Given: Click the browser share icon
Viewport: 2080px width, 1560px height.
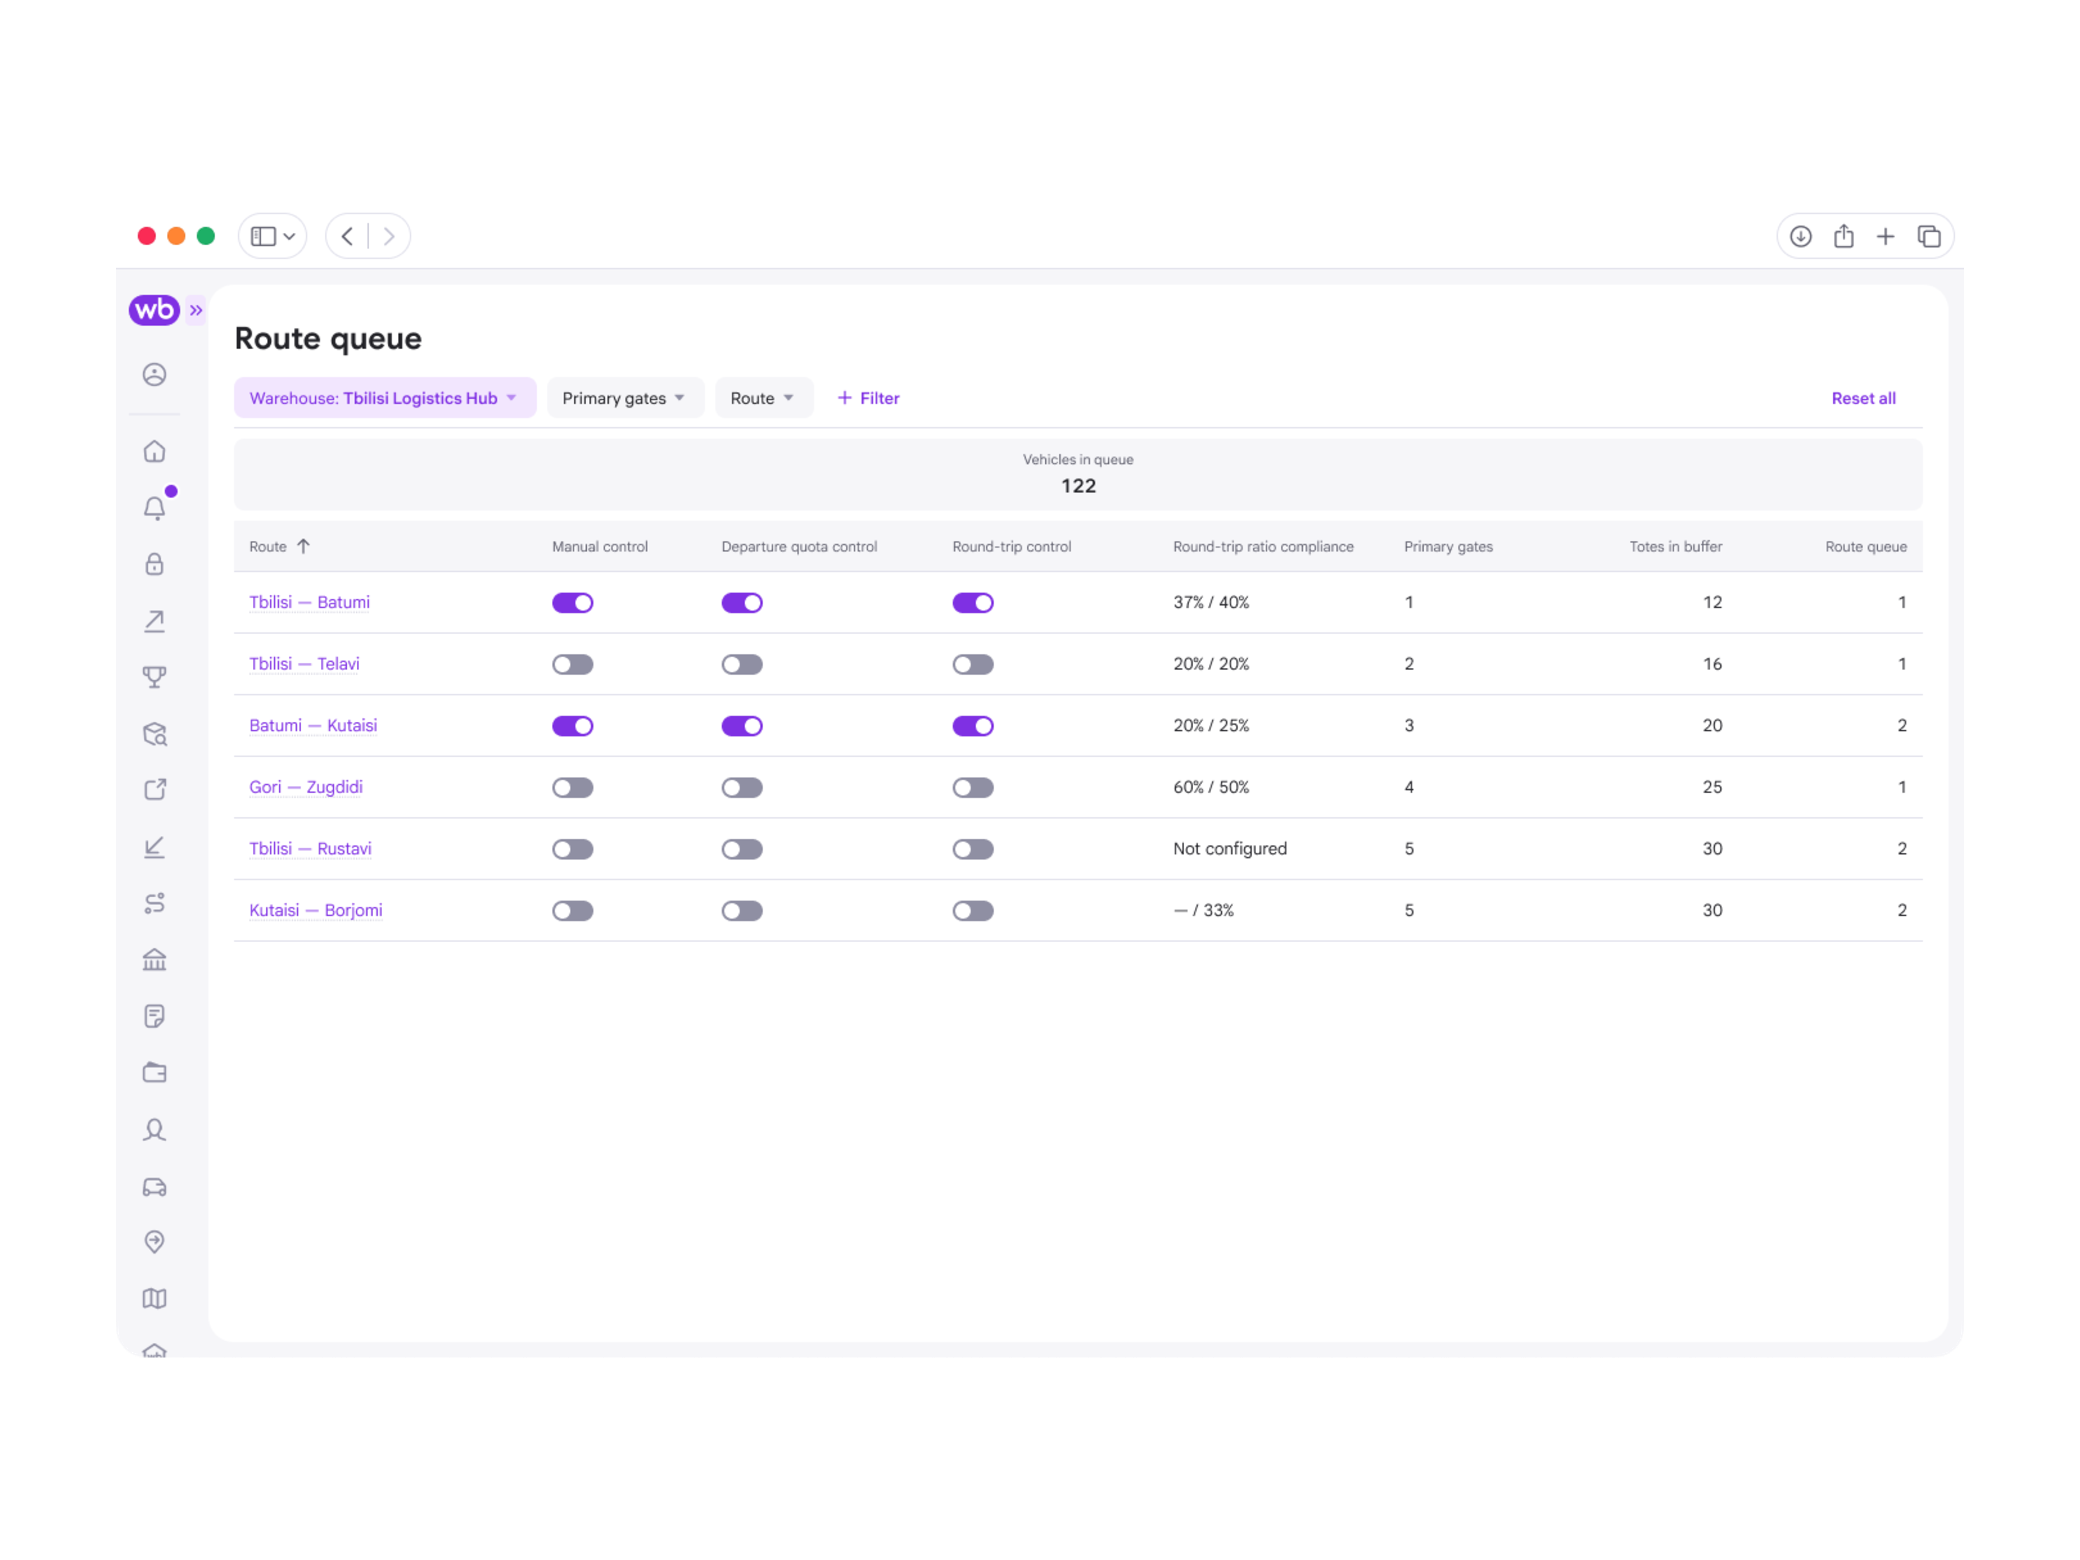Looking at the screenshot, I should pyautogui.click(x=1843, y=237).
